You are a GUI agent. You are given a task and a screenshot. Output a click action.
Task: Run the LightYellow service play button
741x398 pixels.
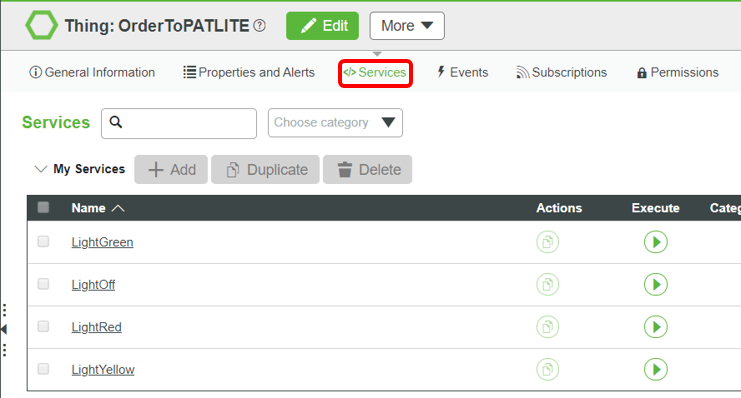pos(655,369)
